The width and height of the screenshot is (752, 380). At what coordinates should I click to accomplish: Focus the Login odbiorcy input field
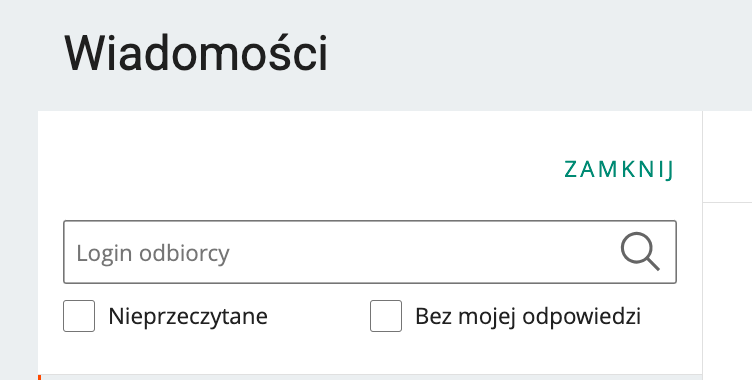coord(370,252)
